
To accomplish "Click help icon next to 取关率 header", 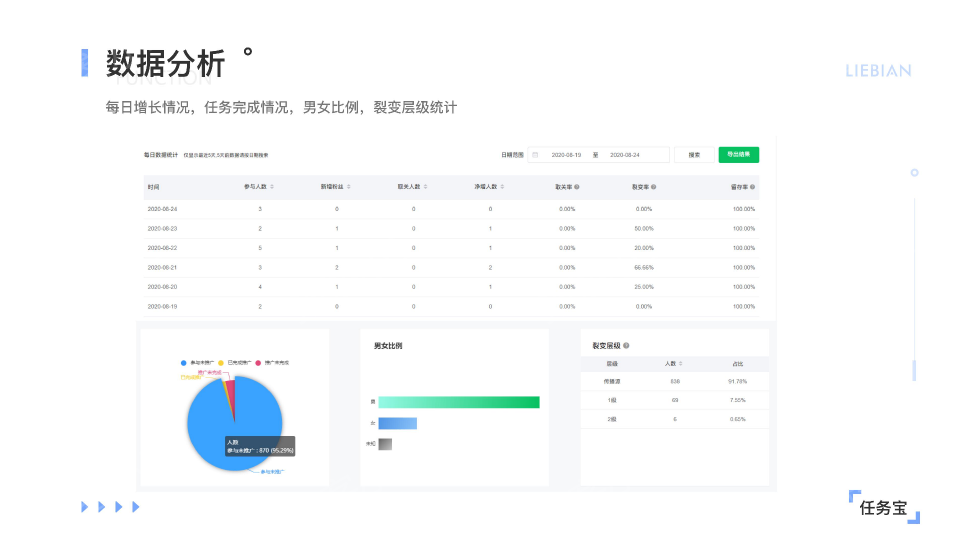I will click(x=577, y=187).
